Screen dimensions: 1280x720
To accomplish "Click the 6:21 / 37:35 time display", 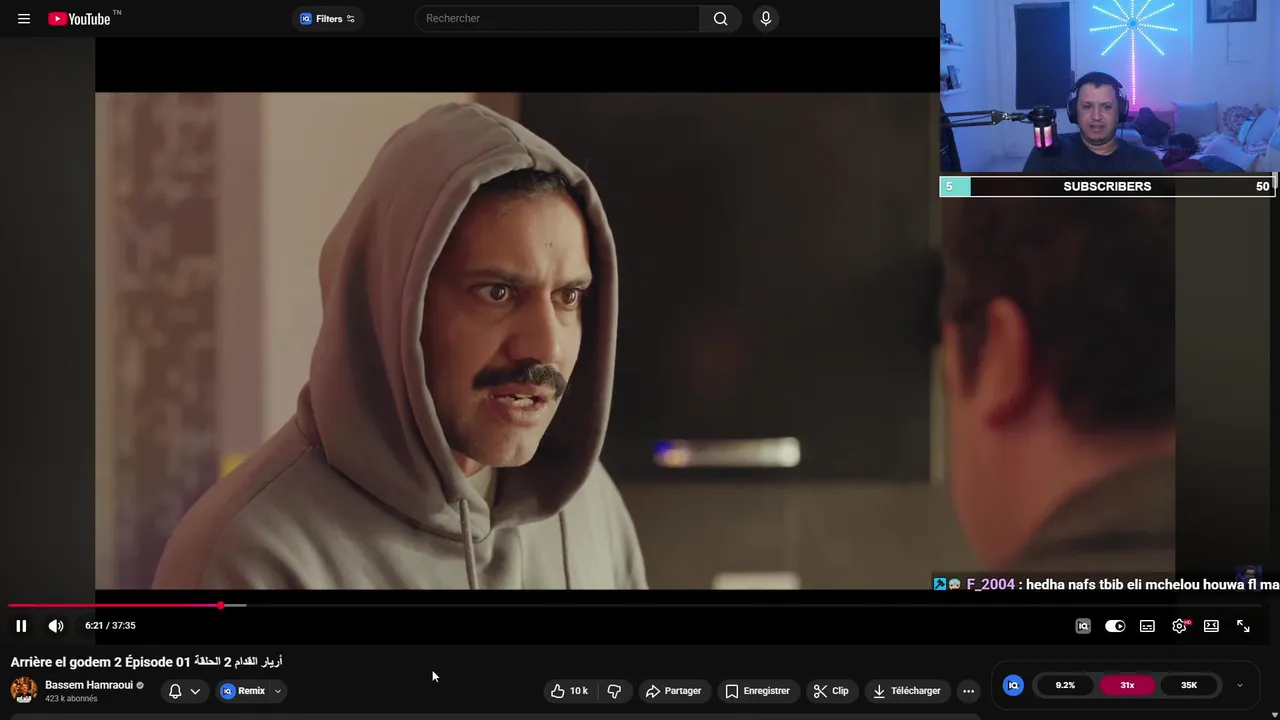I will point(110,626).
